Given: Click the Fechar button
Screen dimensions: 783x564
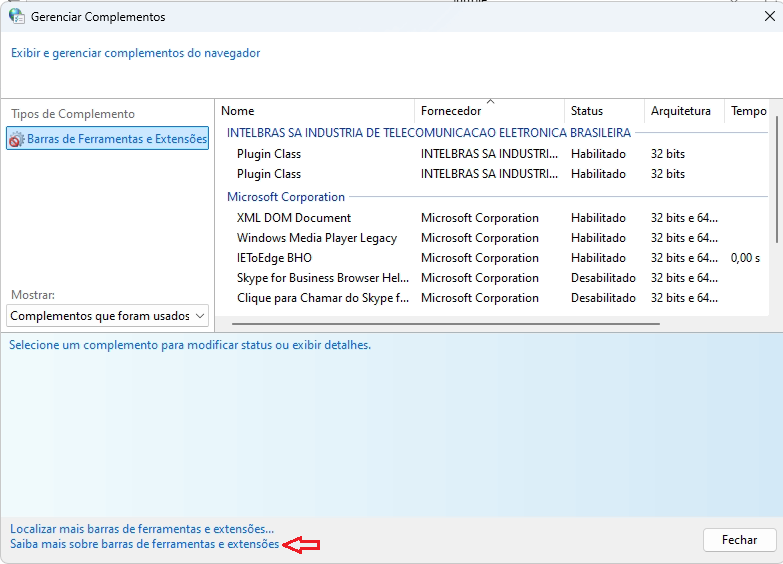Looking at the screenshot, I should pos(740,540).
